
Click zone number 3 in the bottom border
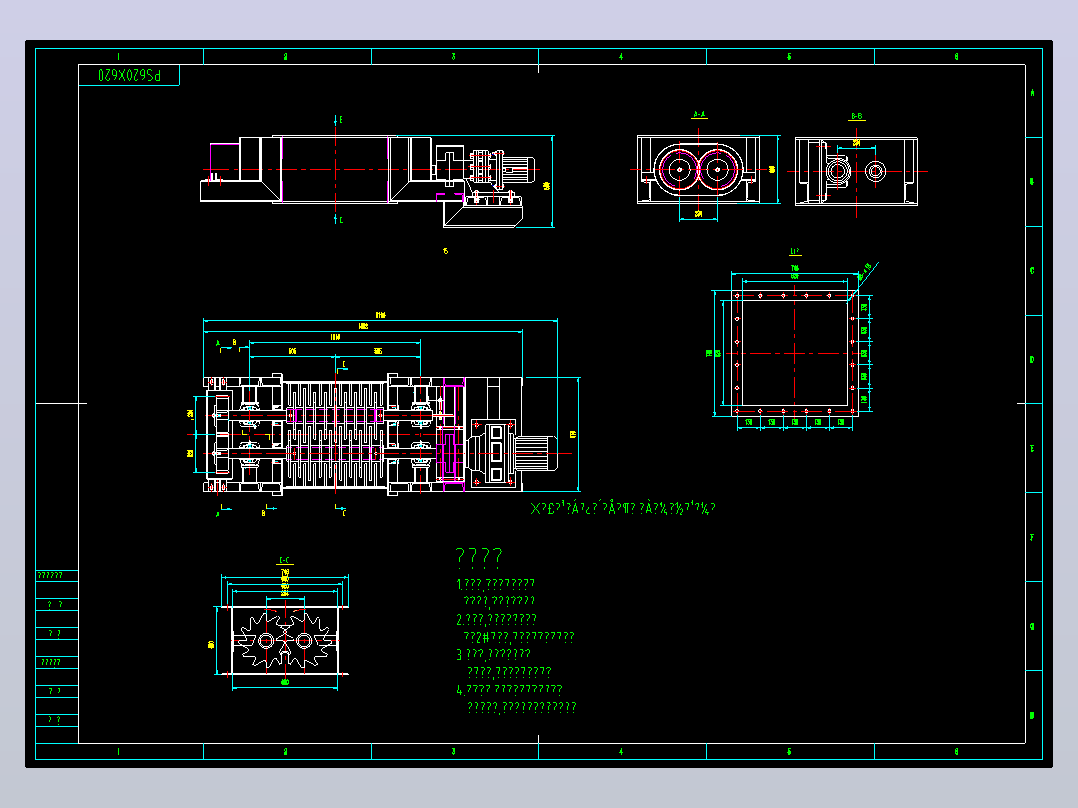tap(454, 752)
